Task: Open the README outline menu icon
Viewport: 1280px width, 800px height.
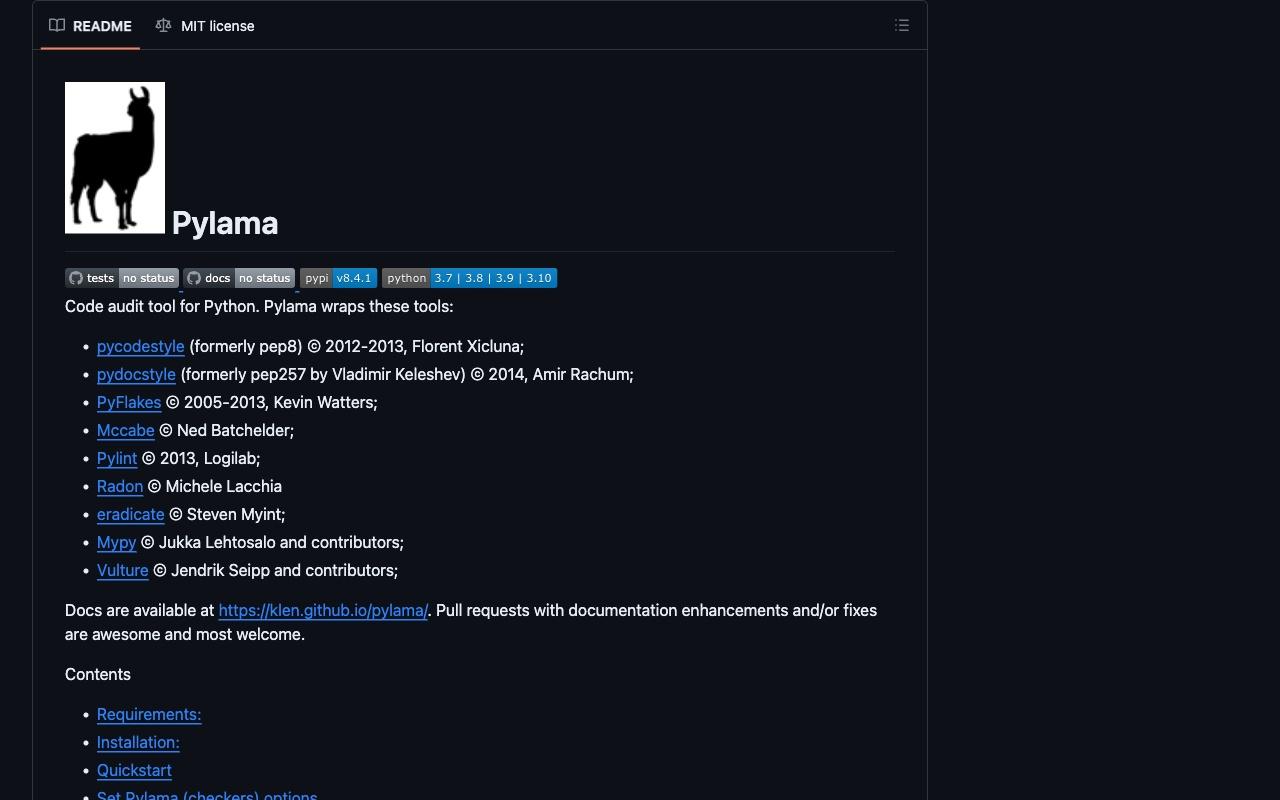Action: click(x=902, y=26)
